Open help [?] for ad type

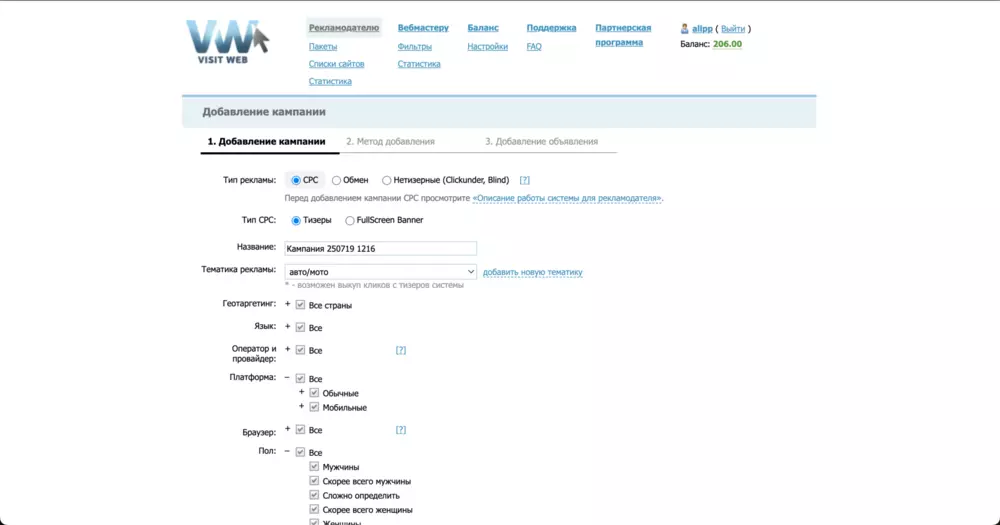tap(524, 181)
